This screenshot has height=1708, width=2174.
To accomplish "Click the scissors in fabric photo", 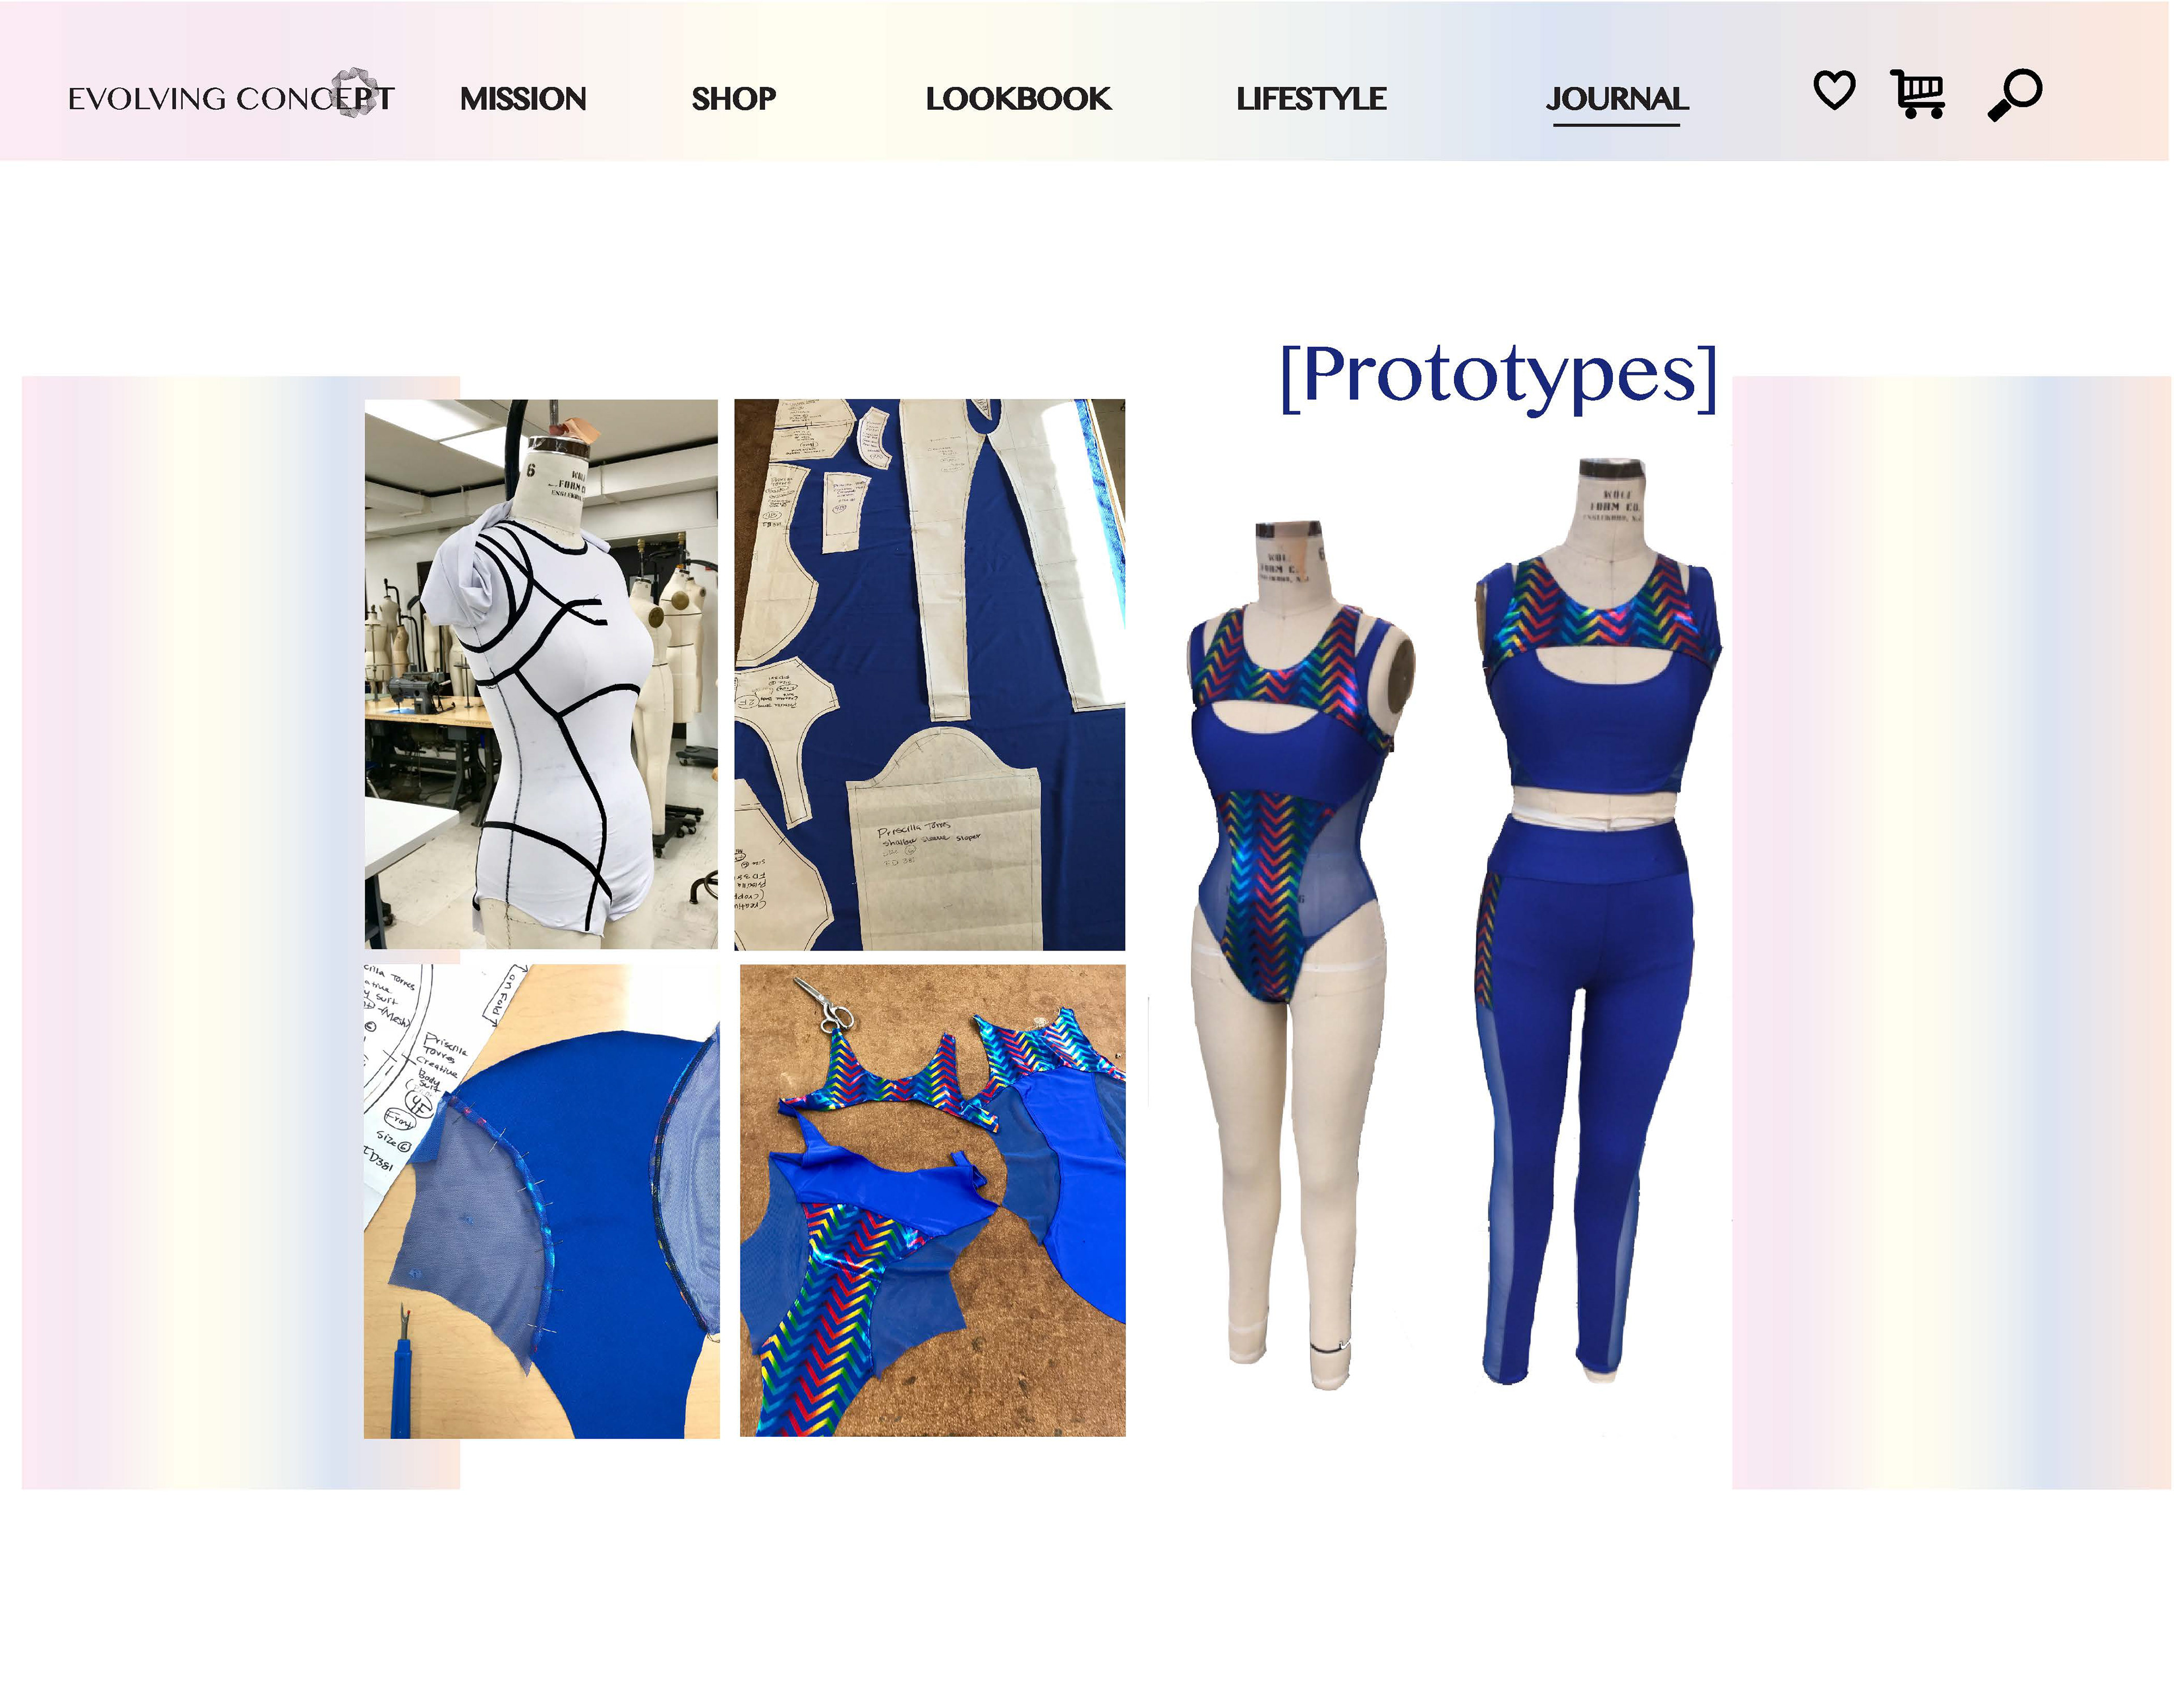I will point(824,1004).
